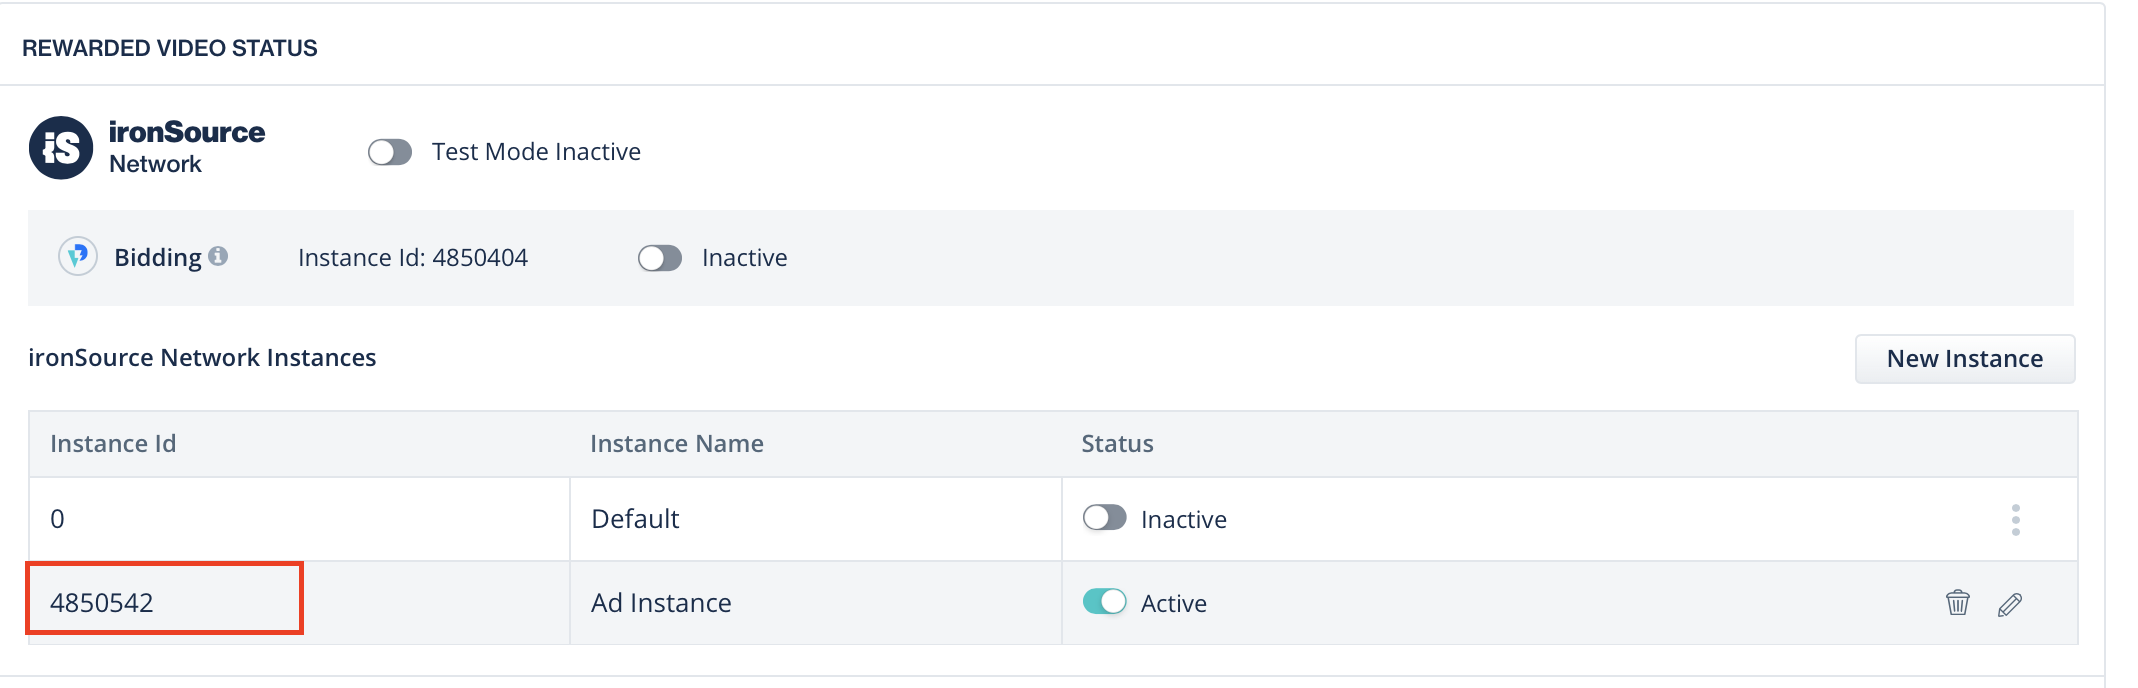Click the New Instance button

click(x=1964, y=359)
